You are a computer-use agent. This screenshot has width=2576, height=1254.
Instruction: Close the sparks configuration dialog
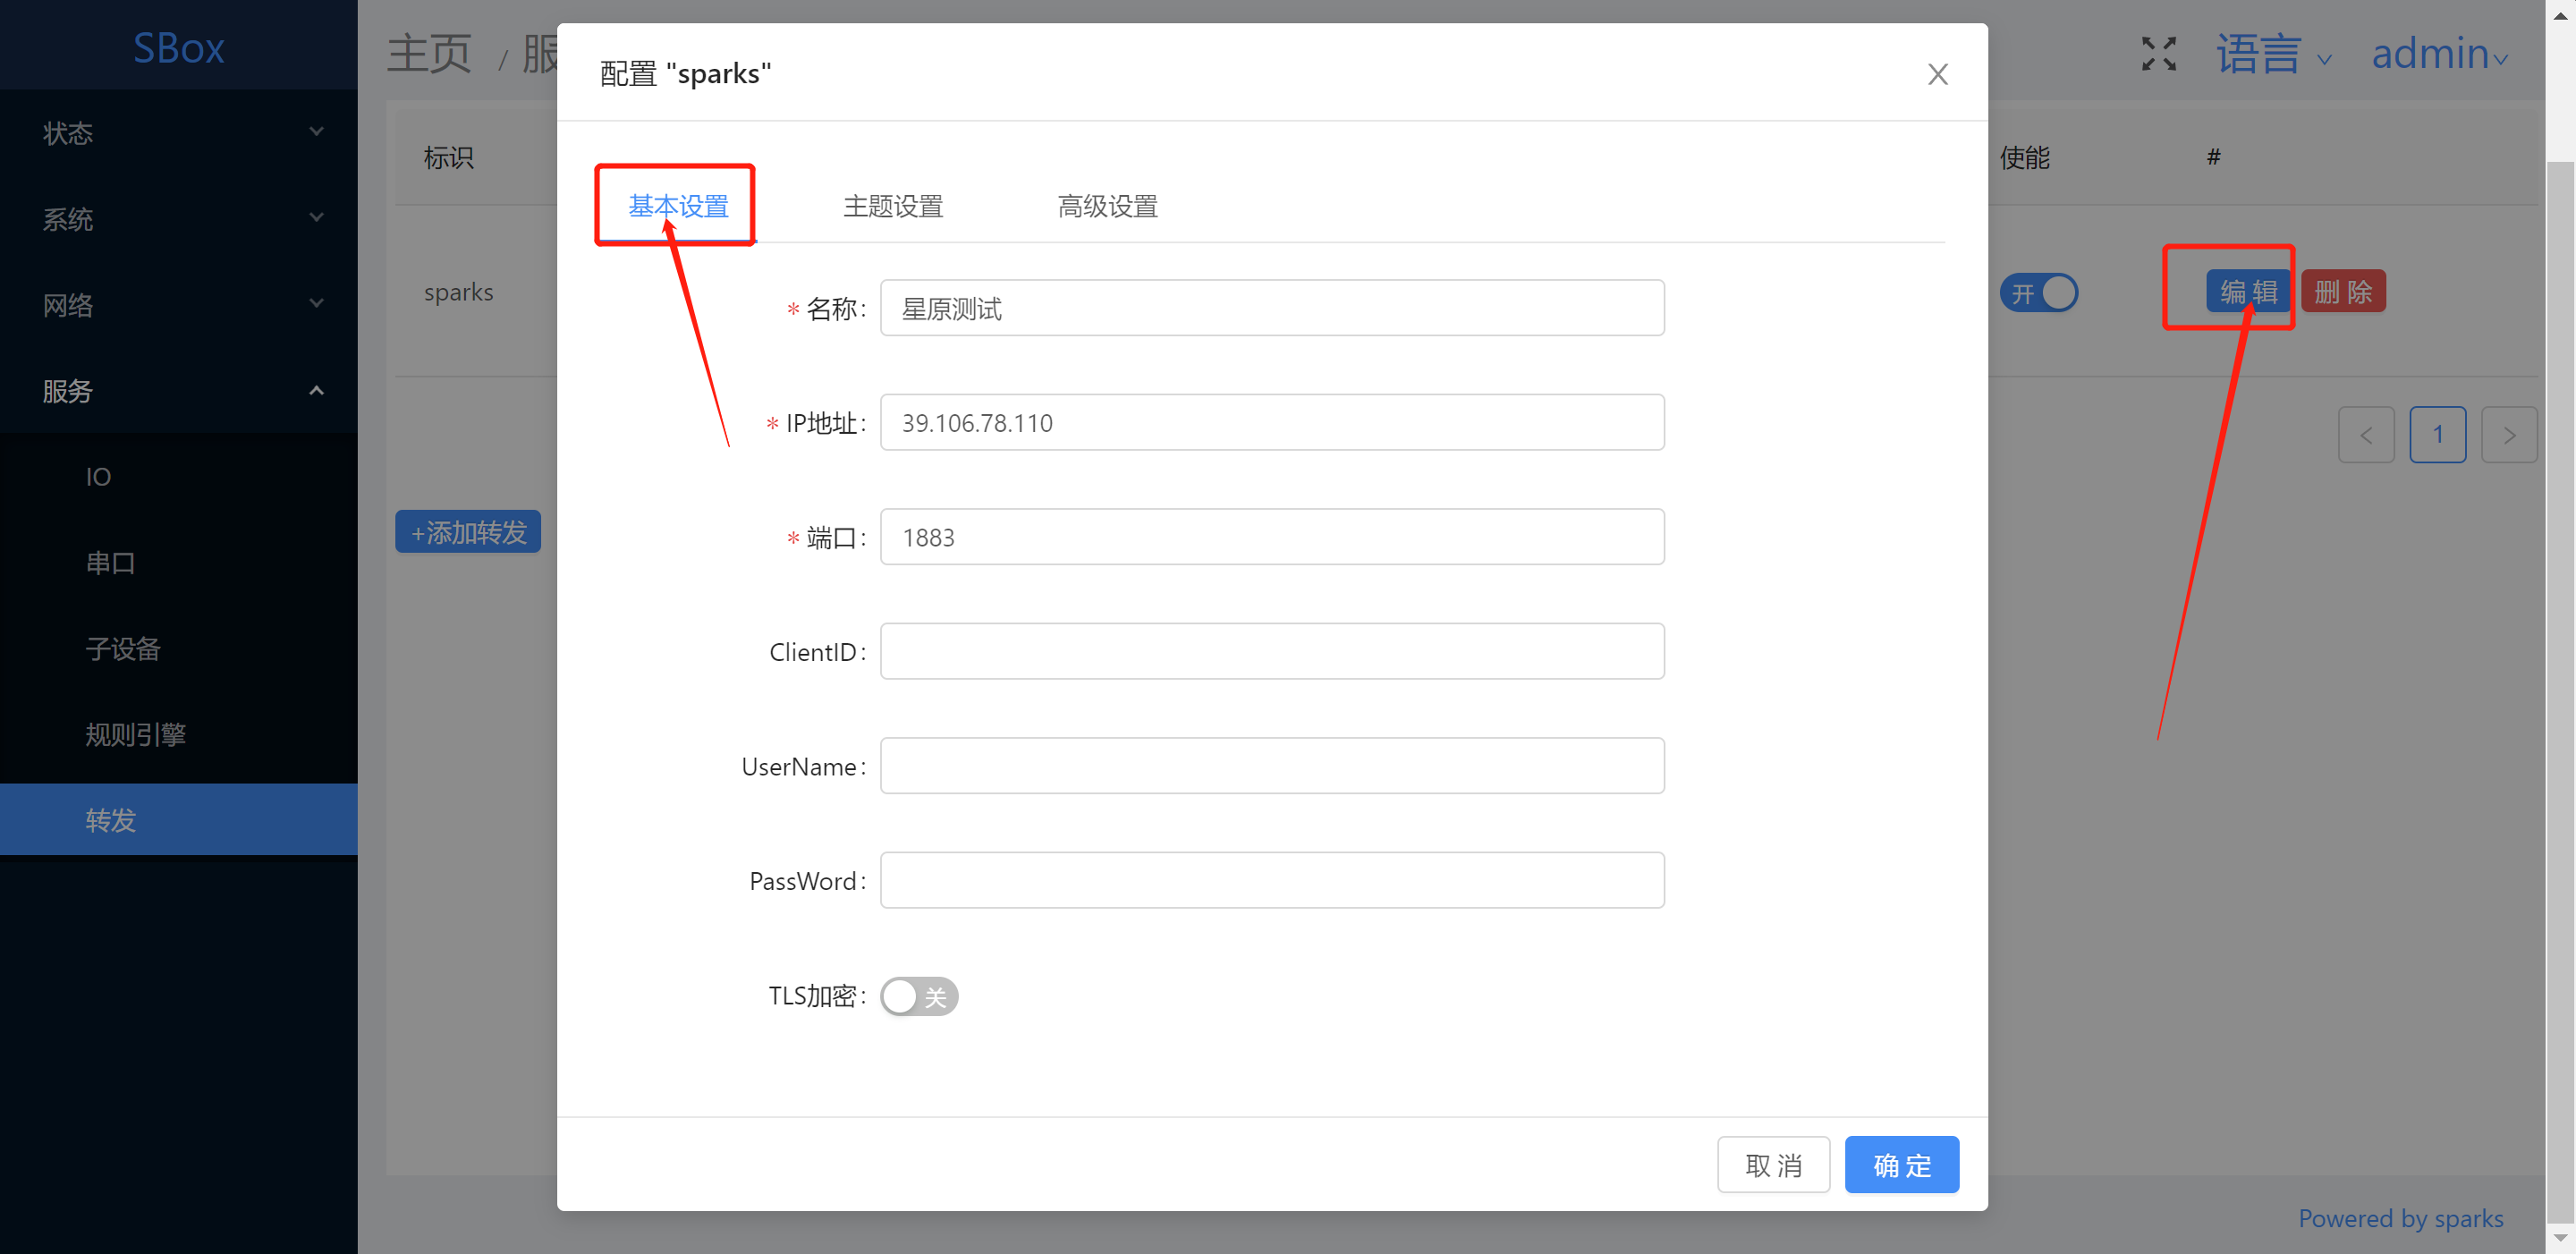coord(1937,74)
